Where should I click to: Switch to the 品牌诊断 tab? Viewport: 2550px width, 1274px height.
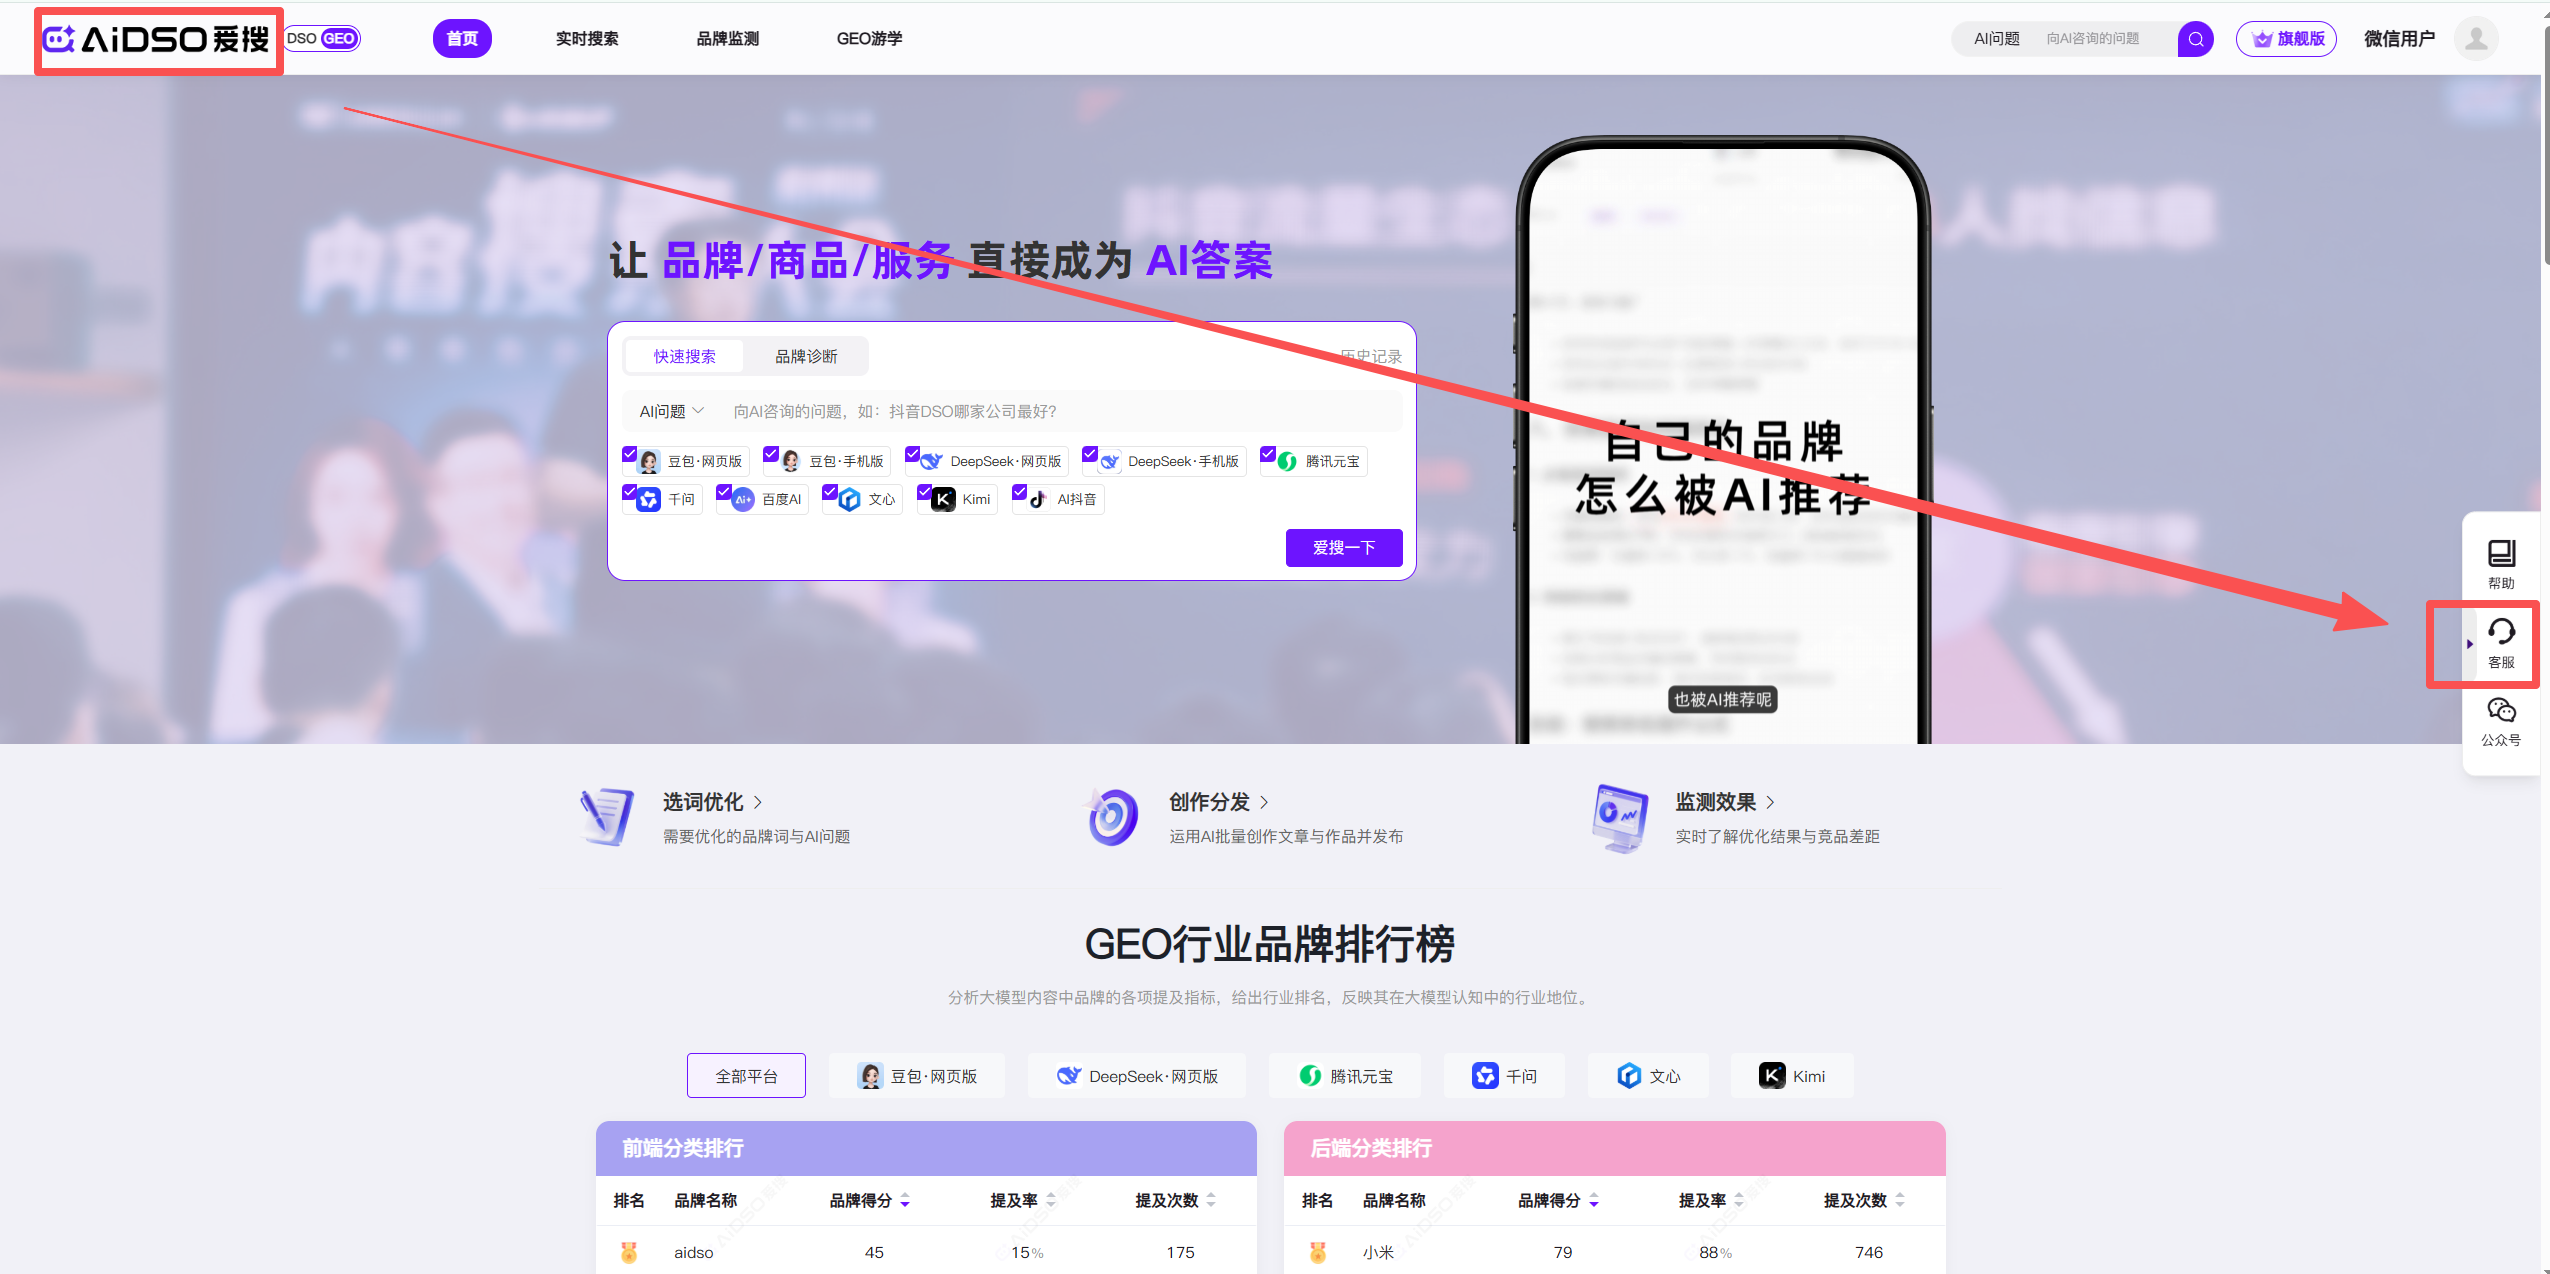tap(806, 356)
